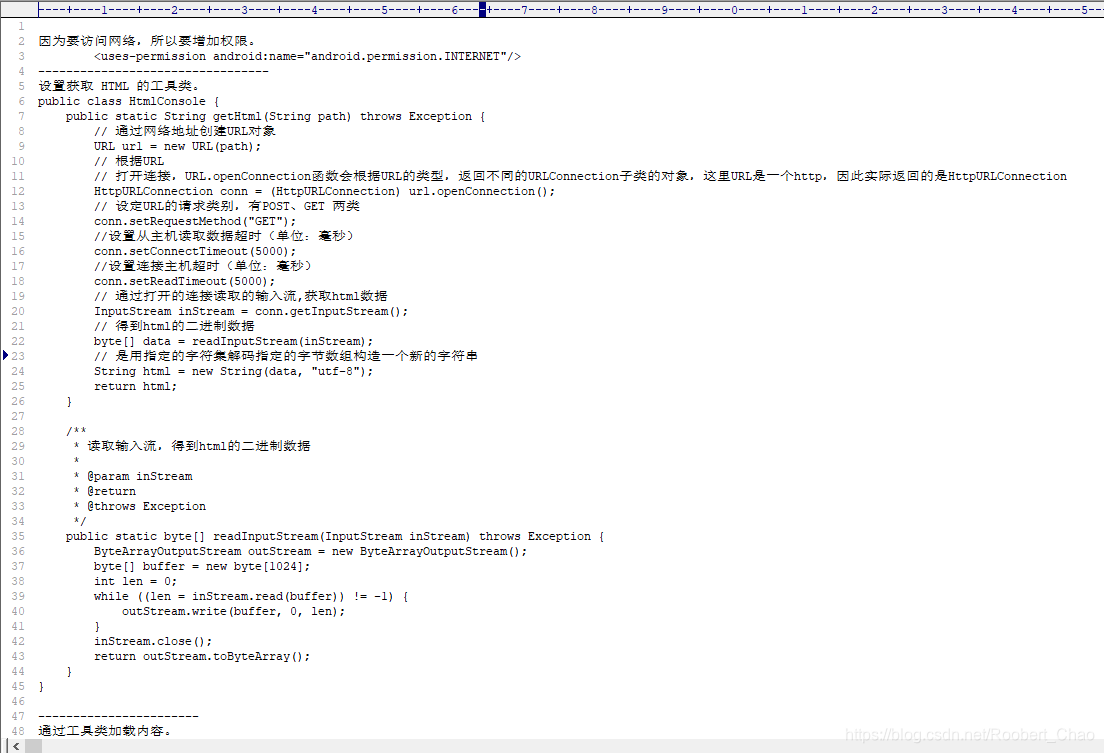Click the conn.setReadTimeout(5000) line
Viewport: 1104px width, 753px height.
click(184, 281)
